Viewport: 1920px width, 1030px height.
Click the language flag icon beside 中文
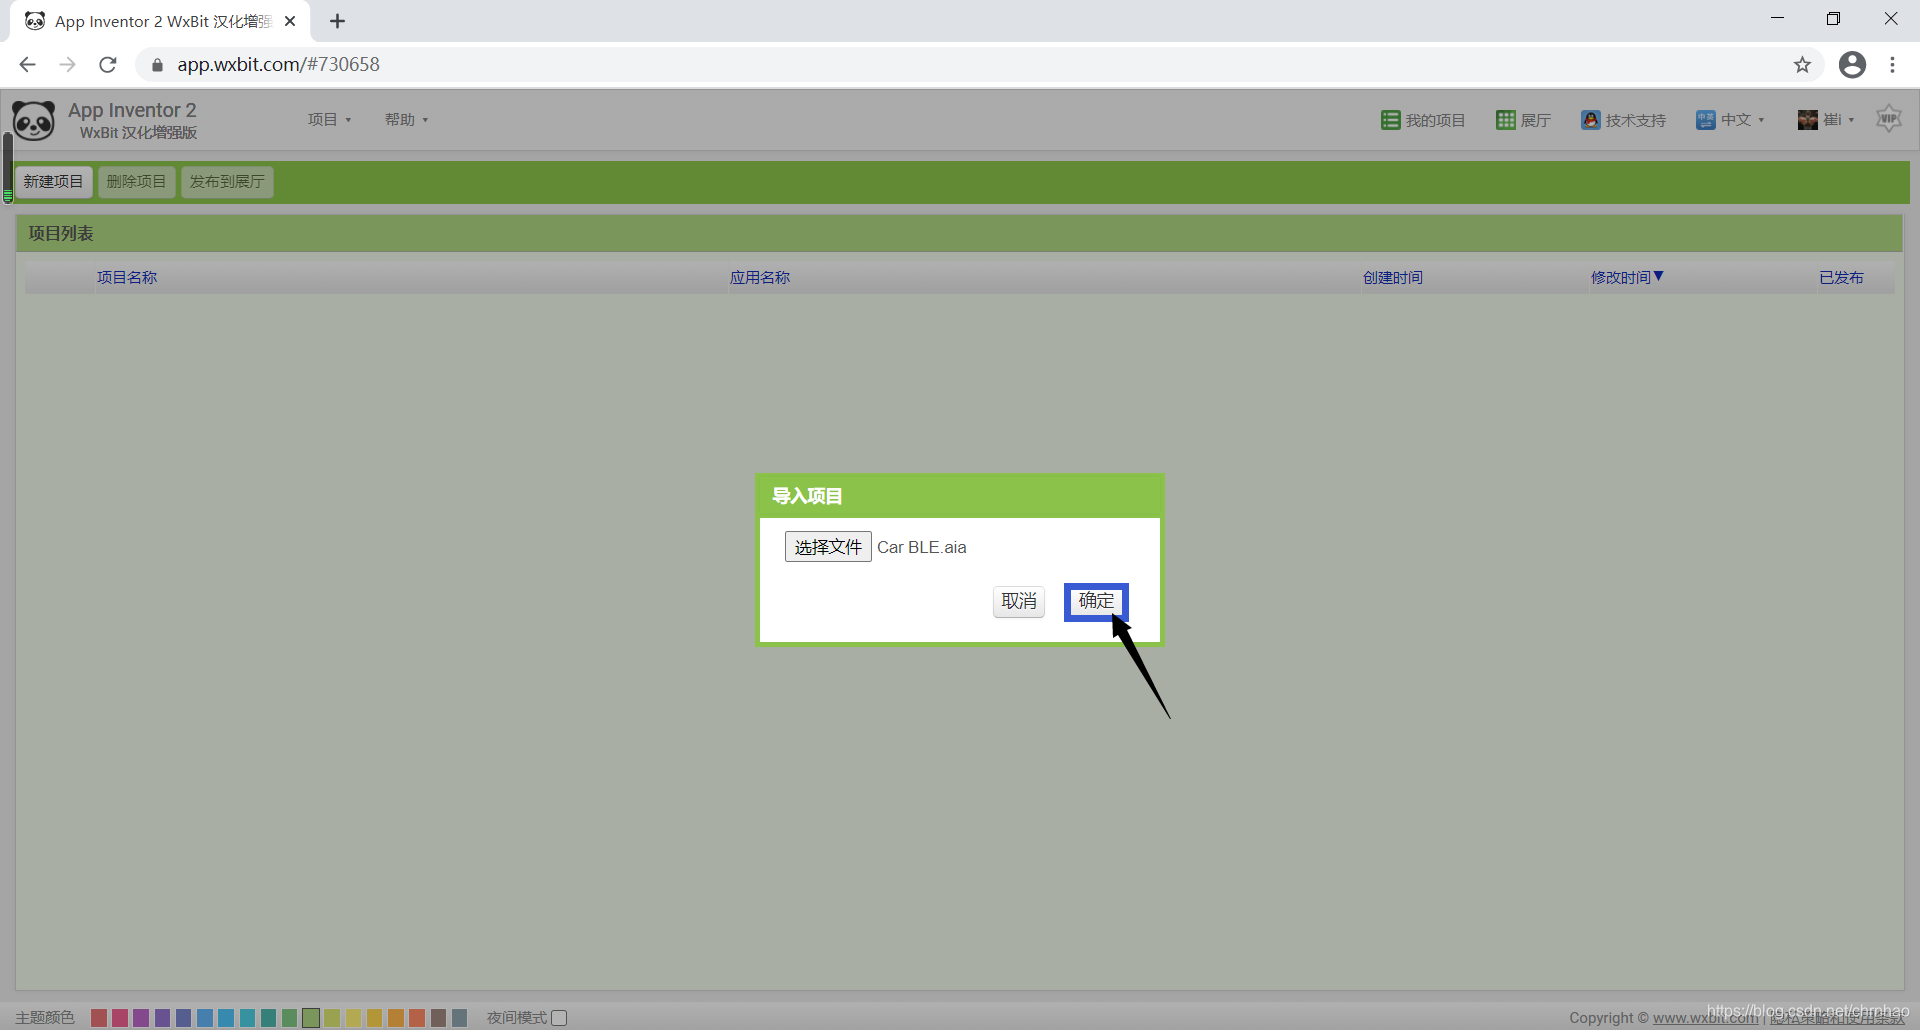[1705, 120]
